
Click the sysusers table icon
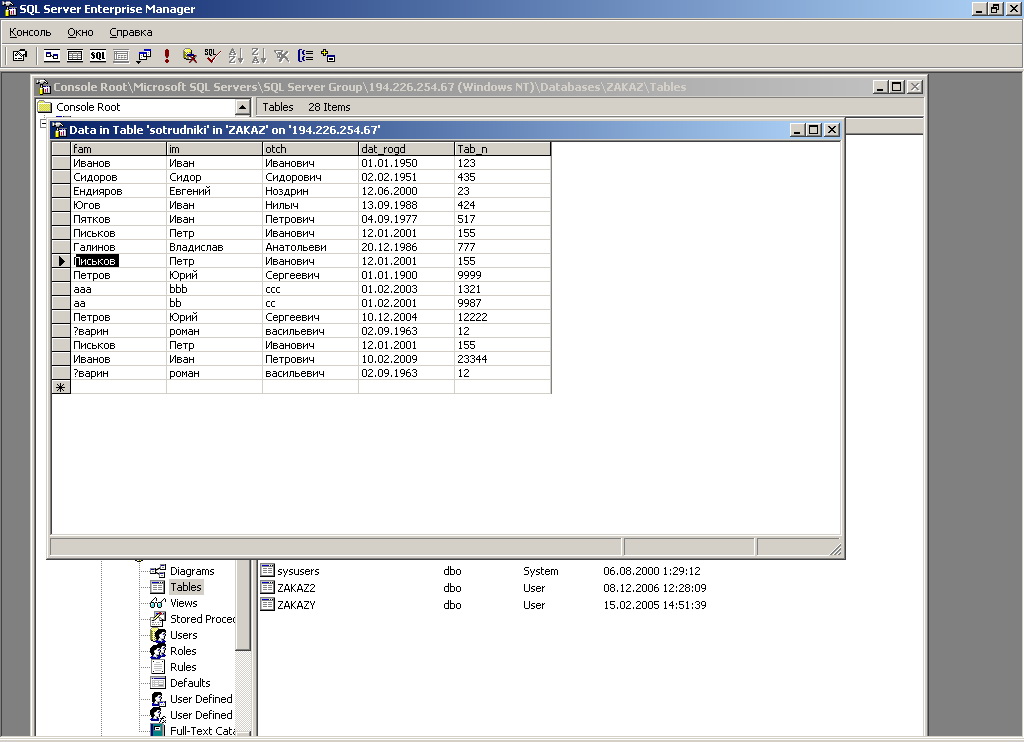click(267, 571)
